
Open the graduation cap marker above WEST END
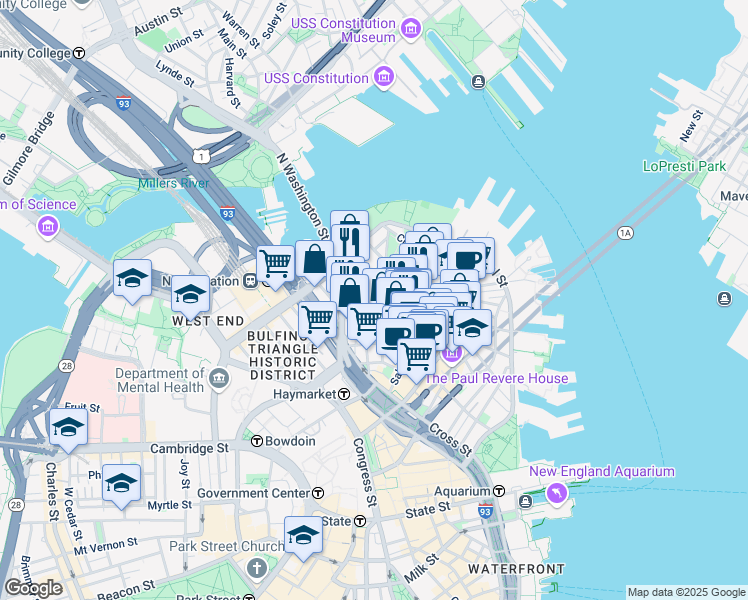point(190,297)
